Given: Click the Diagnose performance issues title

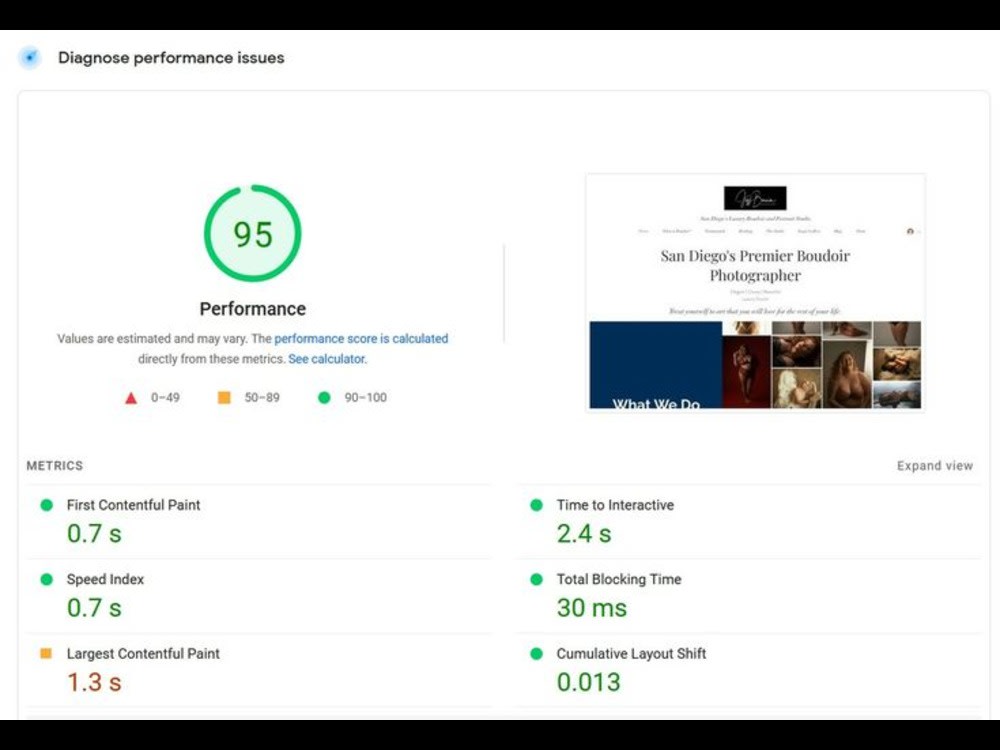Looking at the screenshot, I should [171, 57].
